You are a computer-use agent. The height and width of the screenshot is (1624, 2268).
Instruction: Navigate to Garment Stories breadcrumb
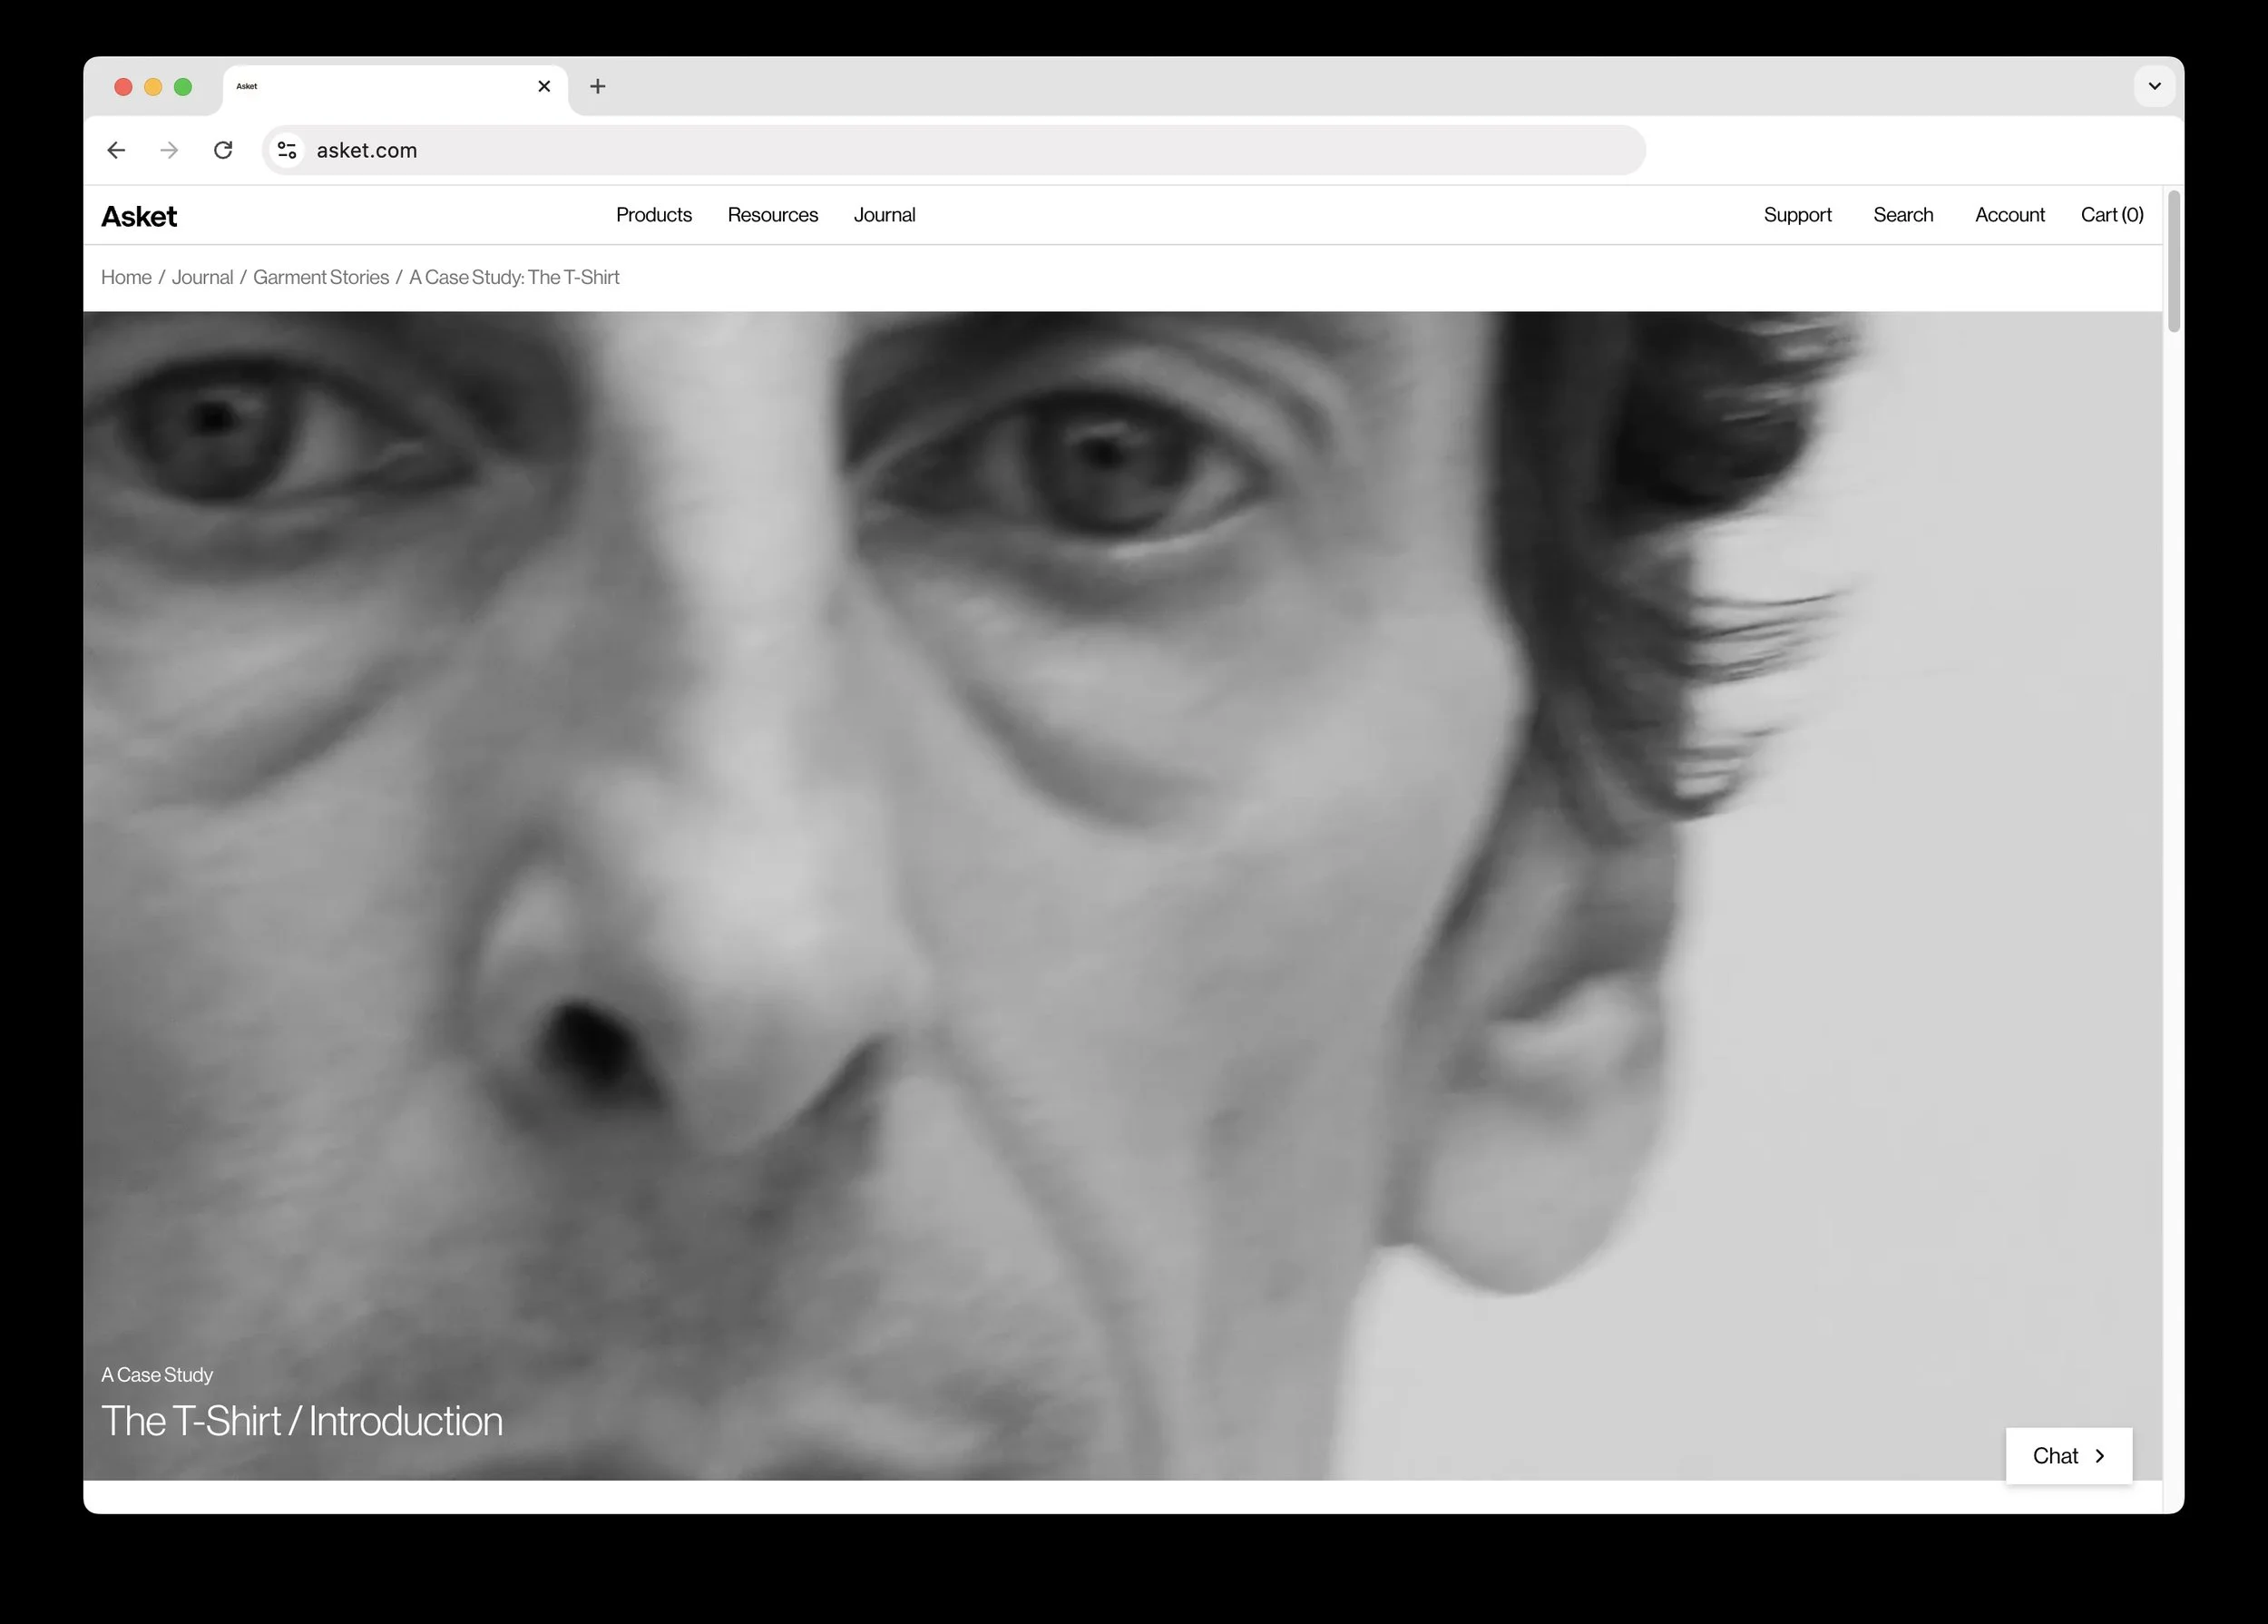(321, 277)
